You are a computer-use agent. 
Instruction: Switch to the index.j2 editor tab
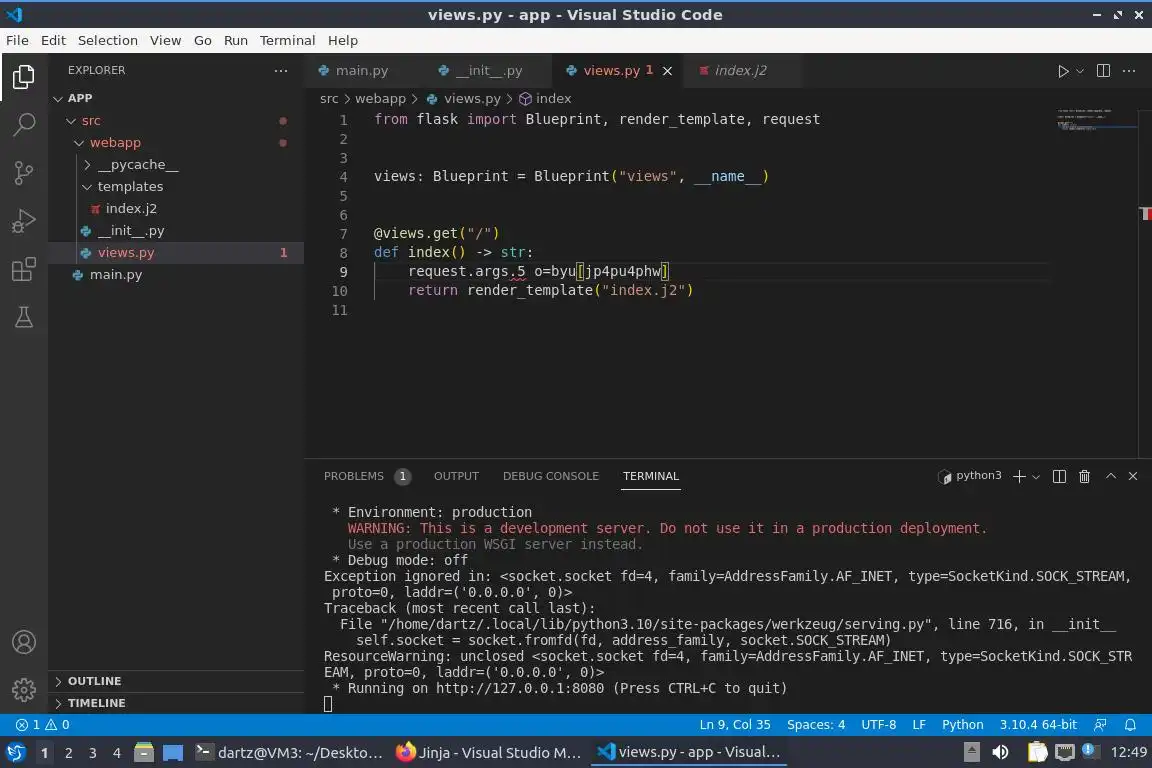740,71
